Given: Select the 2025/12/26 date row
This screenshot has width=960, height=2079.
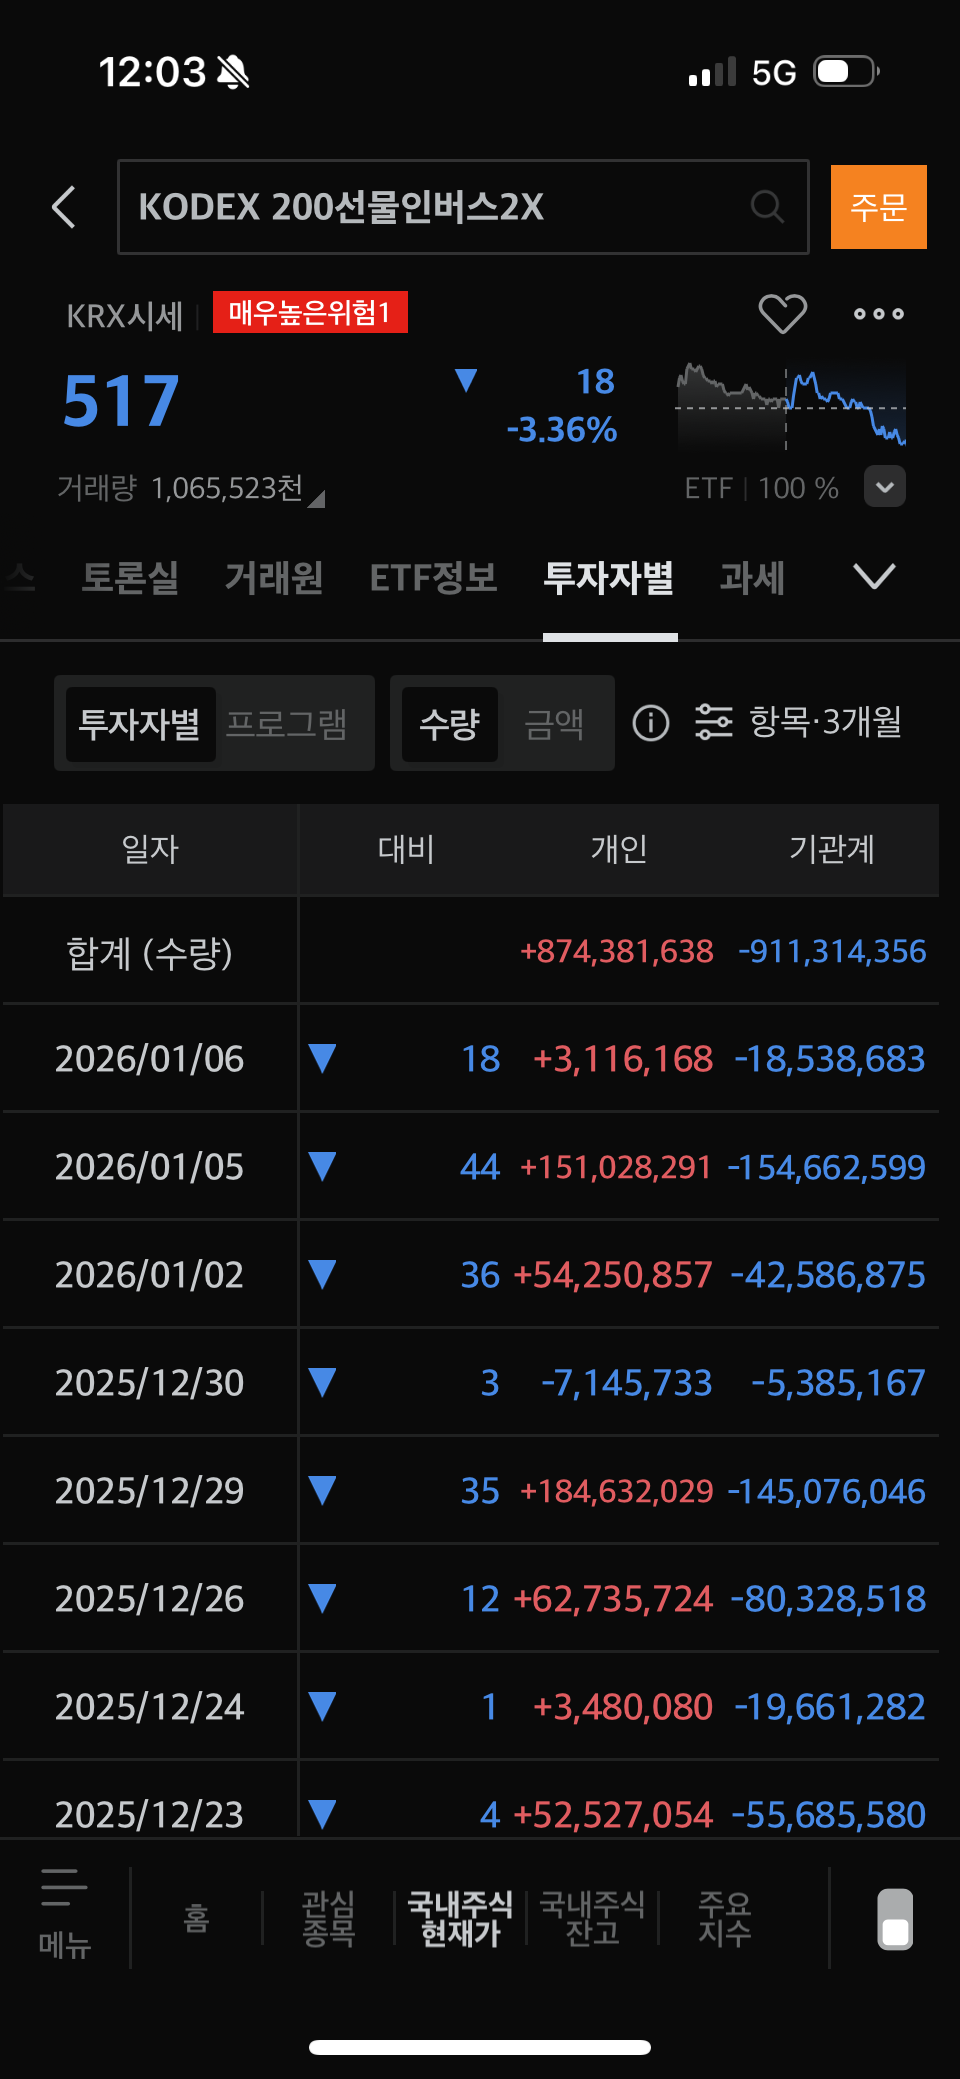Looking at the screenshot, I should point(471,1599).
